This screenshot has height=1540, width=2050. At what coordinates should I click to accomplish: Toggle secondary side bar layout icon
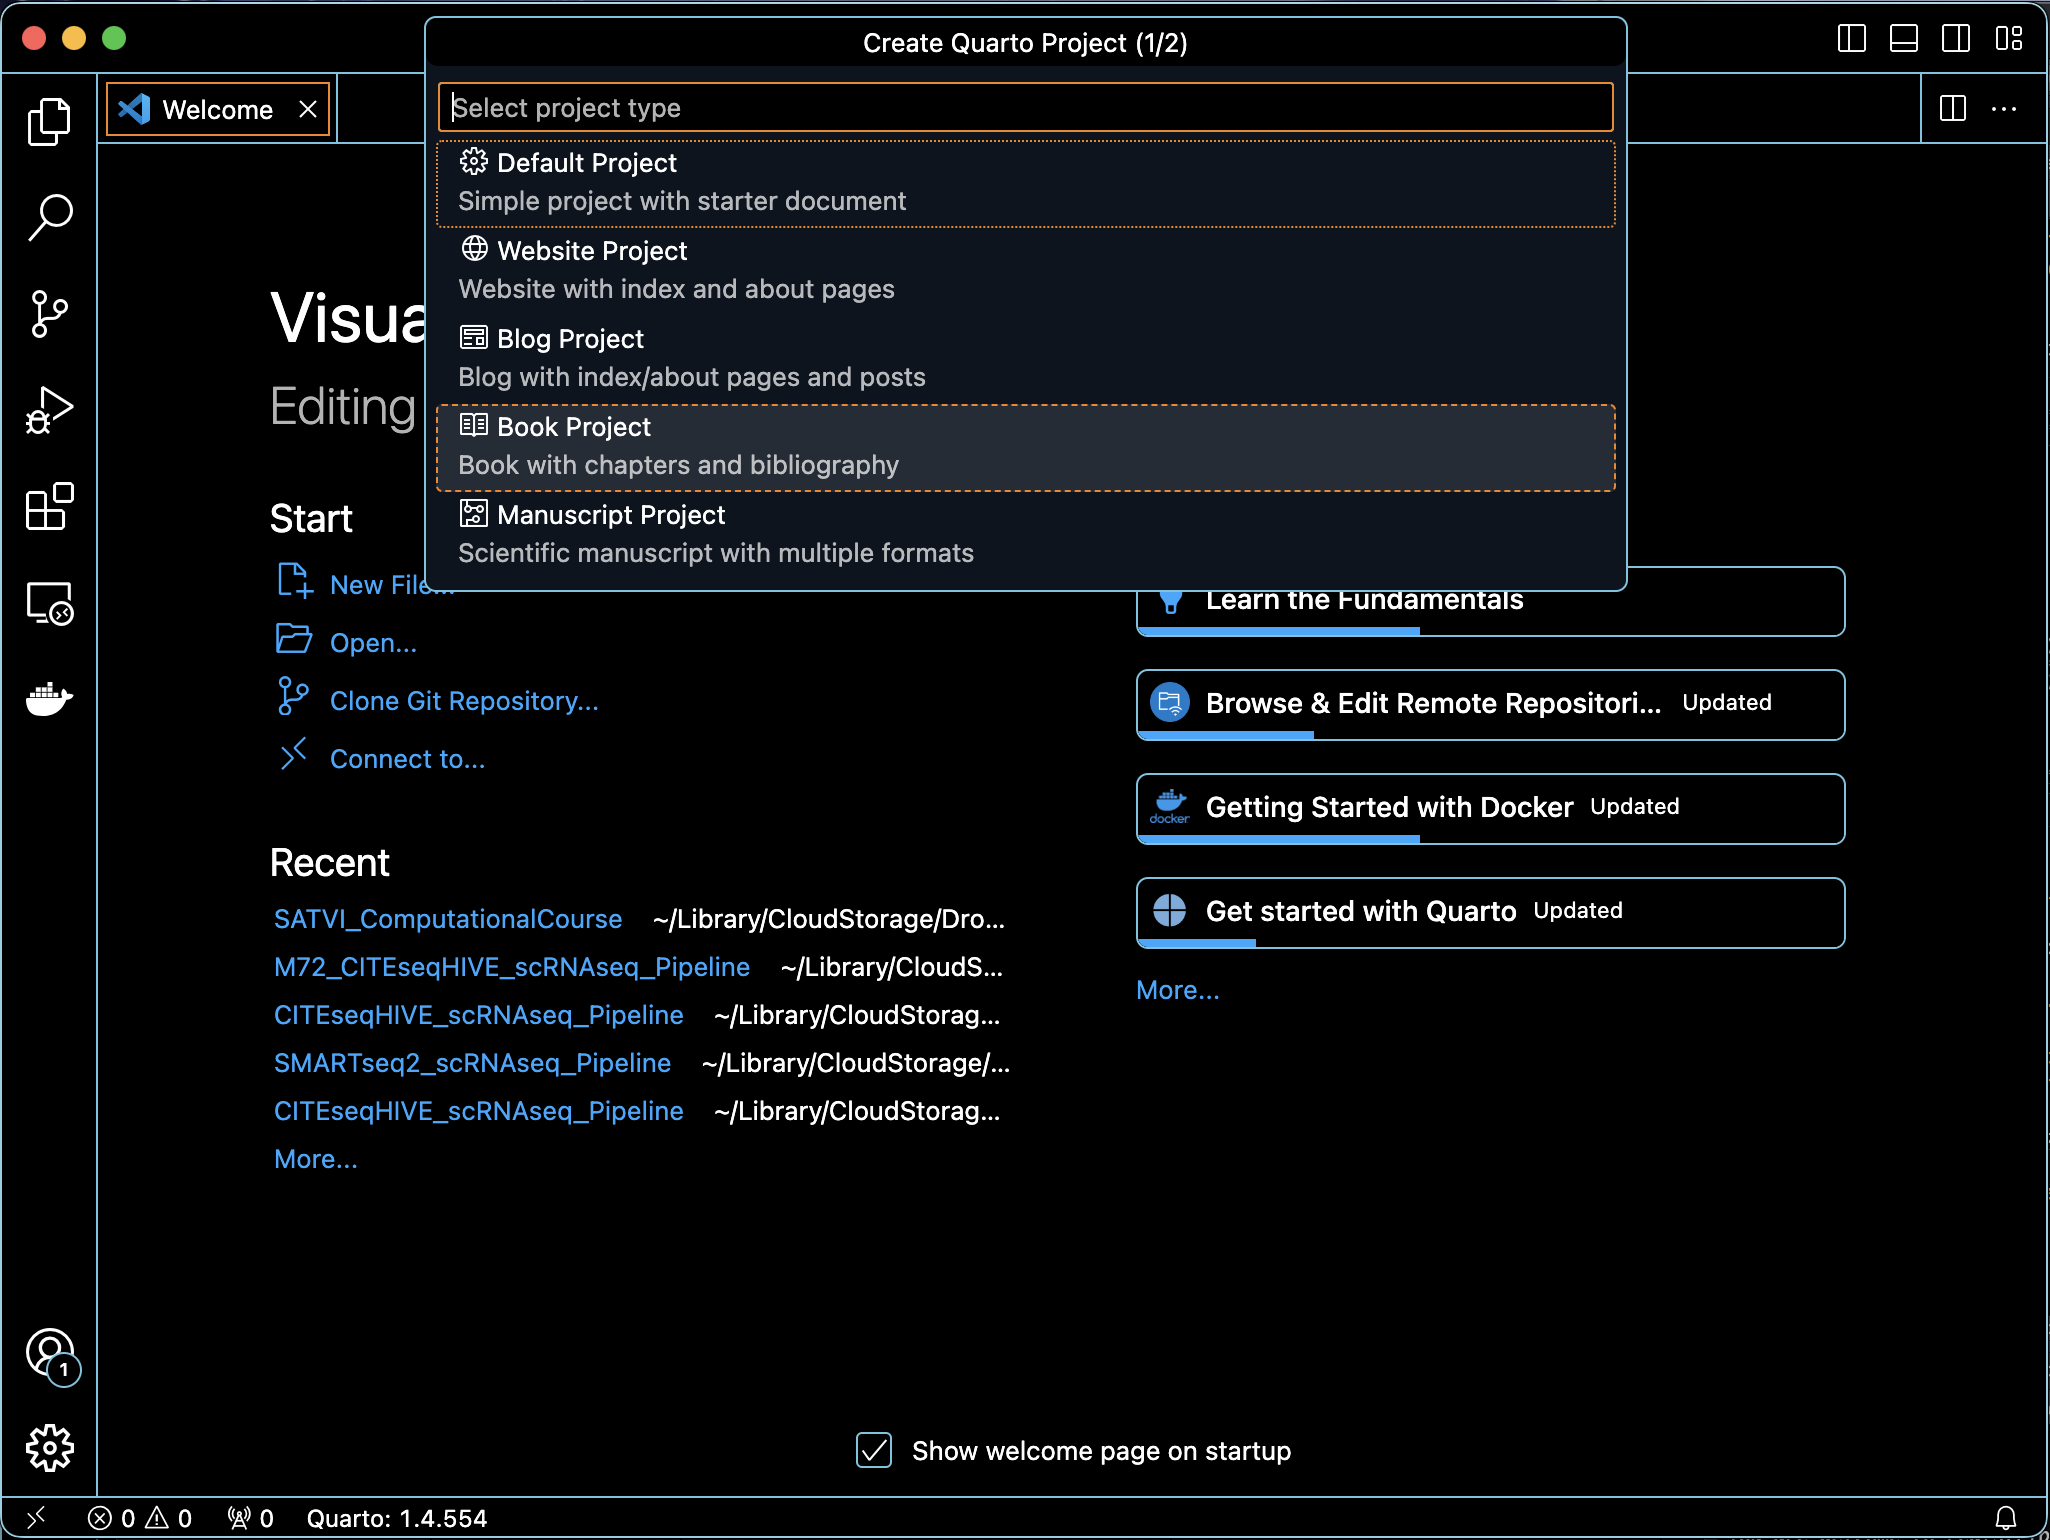click(x=1956, y=38)
